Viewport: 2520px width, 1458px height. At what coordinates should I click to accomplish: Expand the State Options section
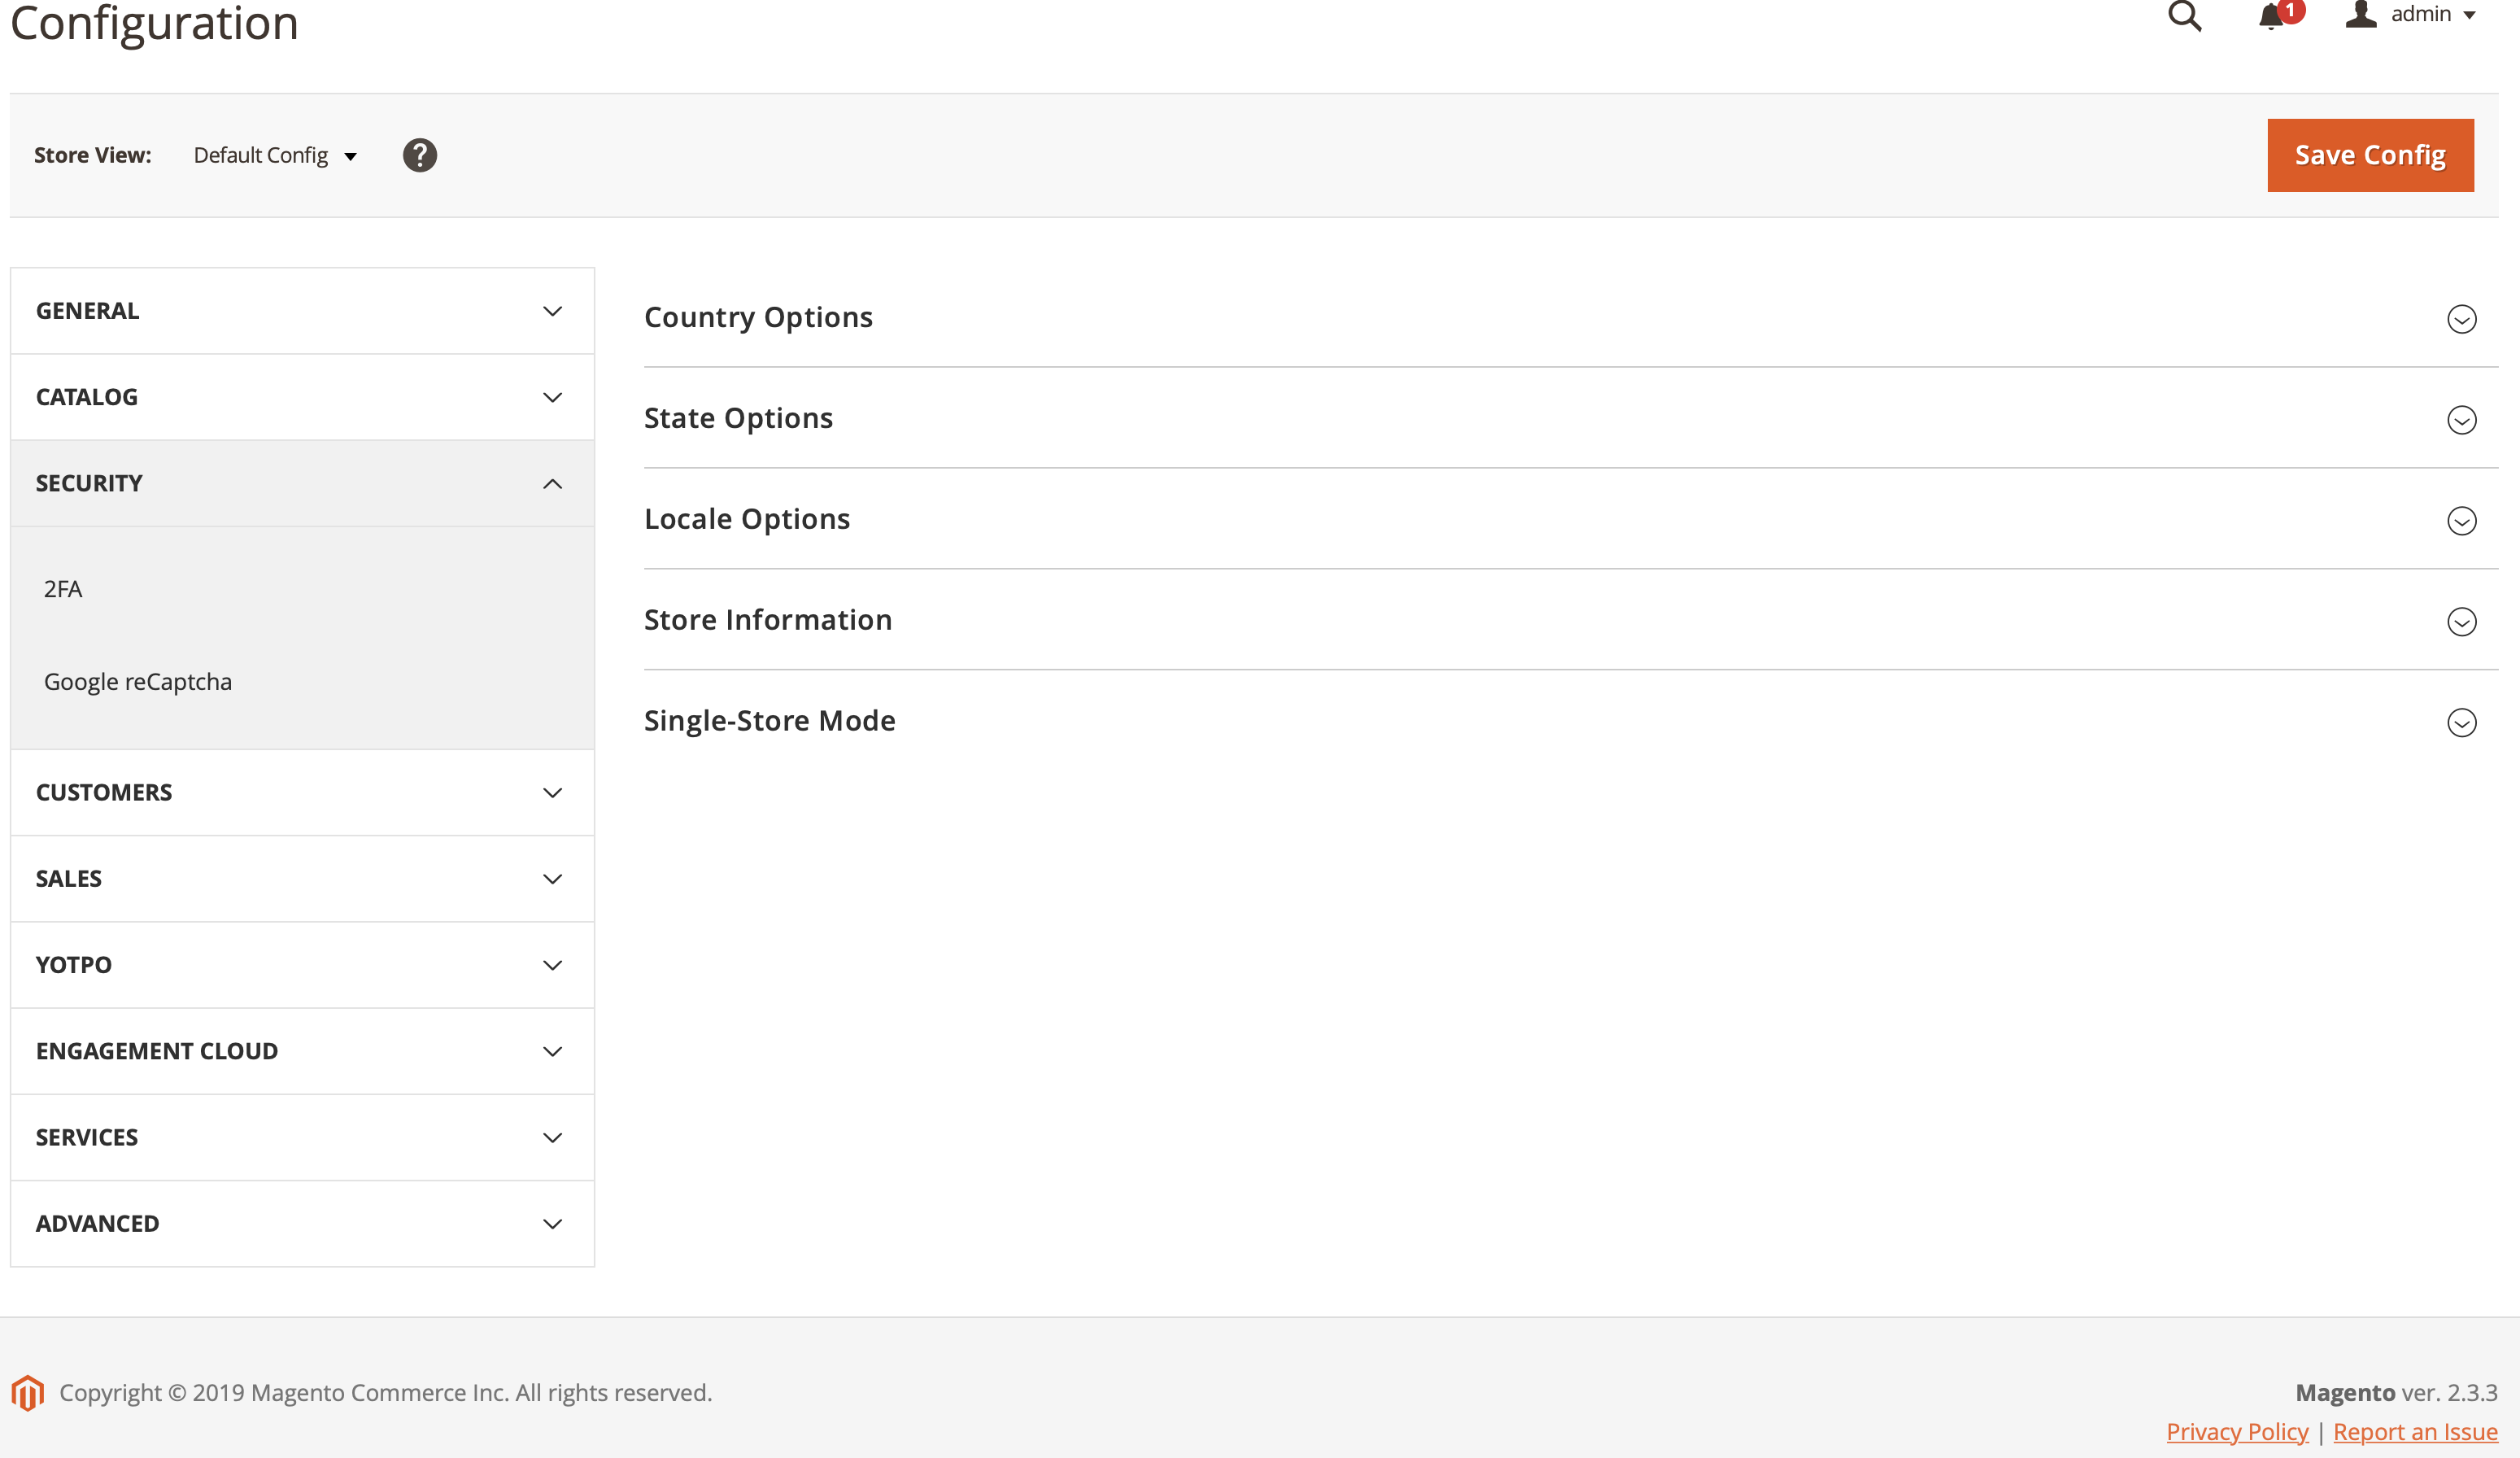2462,420
